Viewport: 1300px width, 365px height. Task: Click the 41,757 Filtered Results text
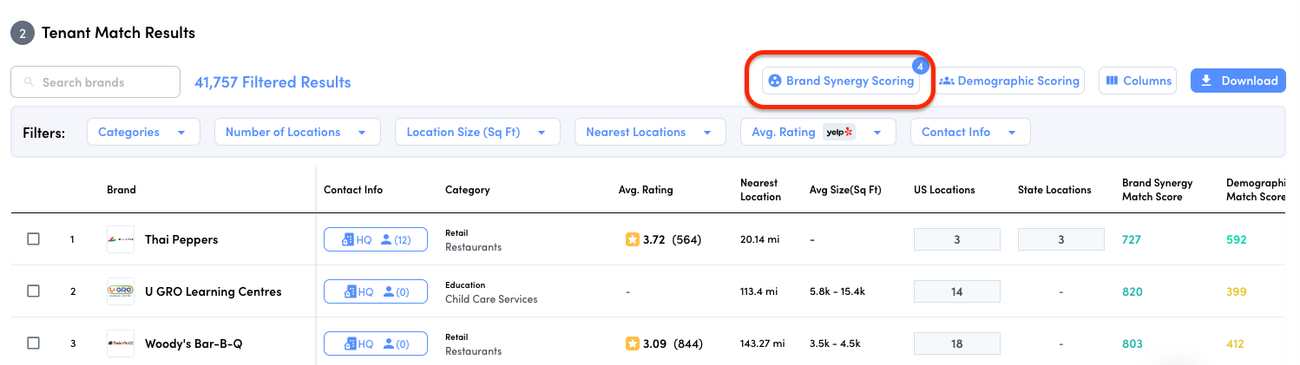click(272, 82)
